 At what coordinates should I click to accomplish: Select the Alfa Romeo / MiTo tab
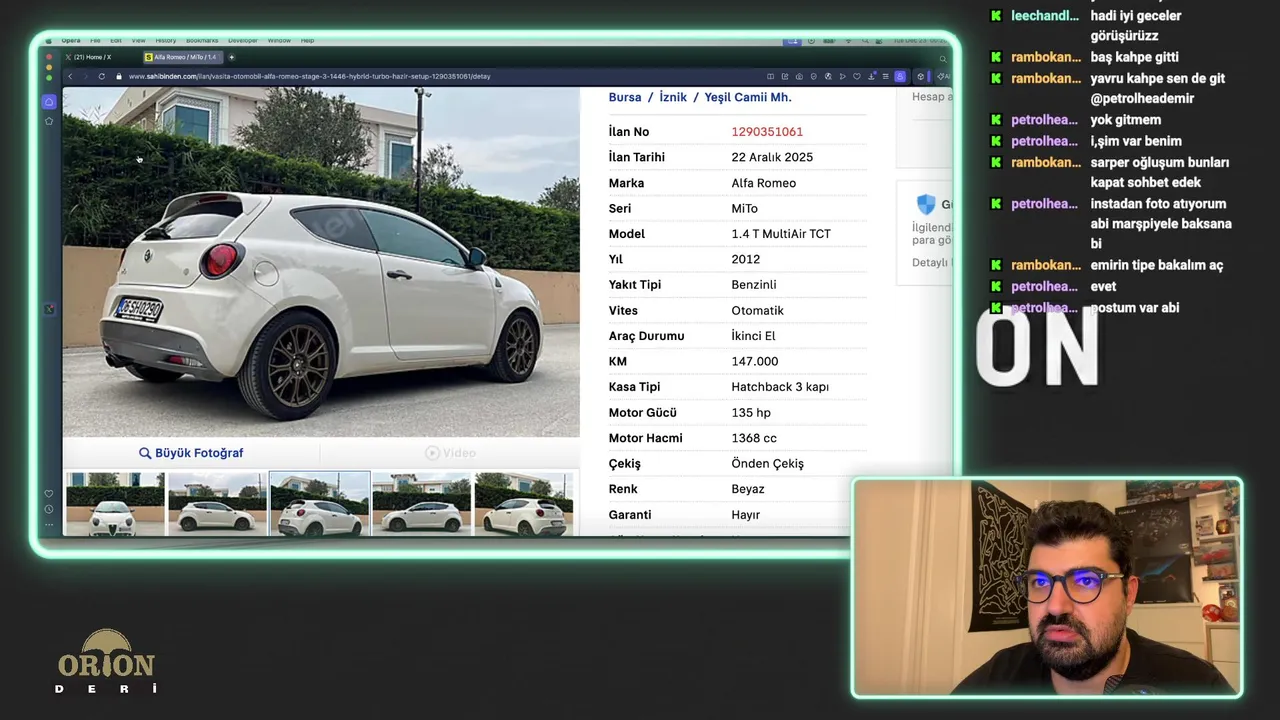(184, 57)
